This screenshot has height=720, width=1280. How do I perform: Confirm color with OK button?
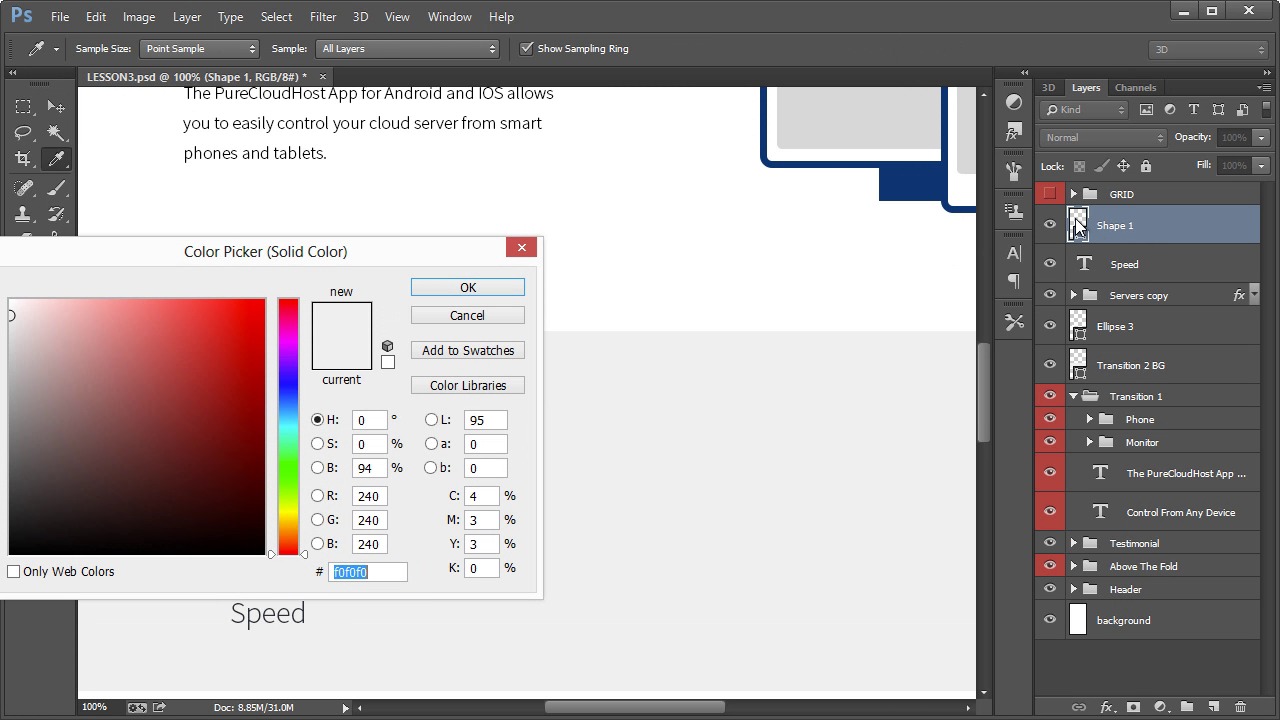point(468,288)
